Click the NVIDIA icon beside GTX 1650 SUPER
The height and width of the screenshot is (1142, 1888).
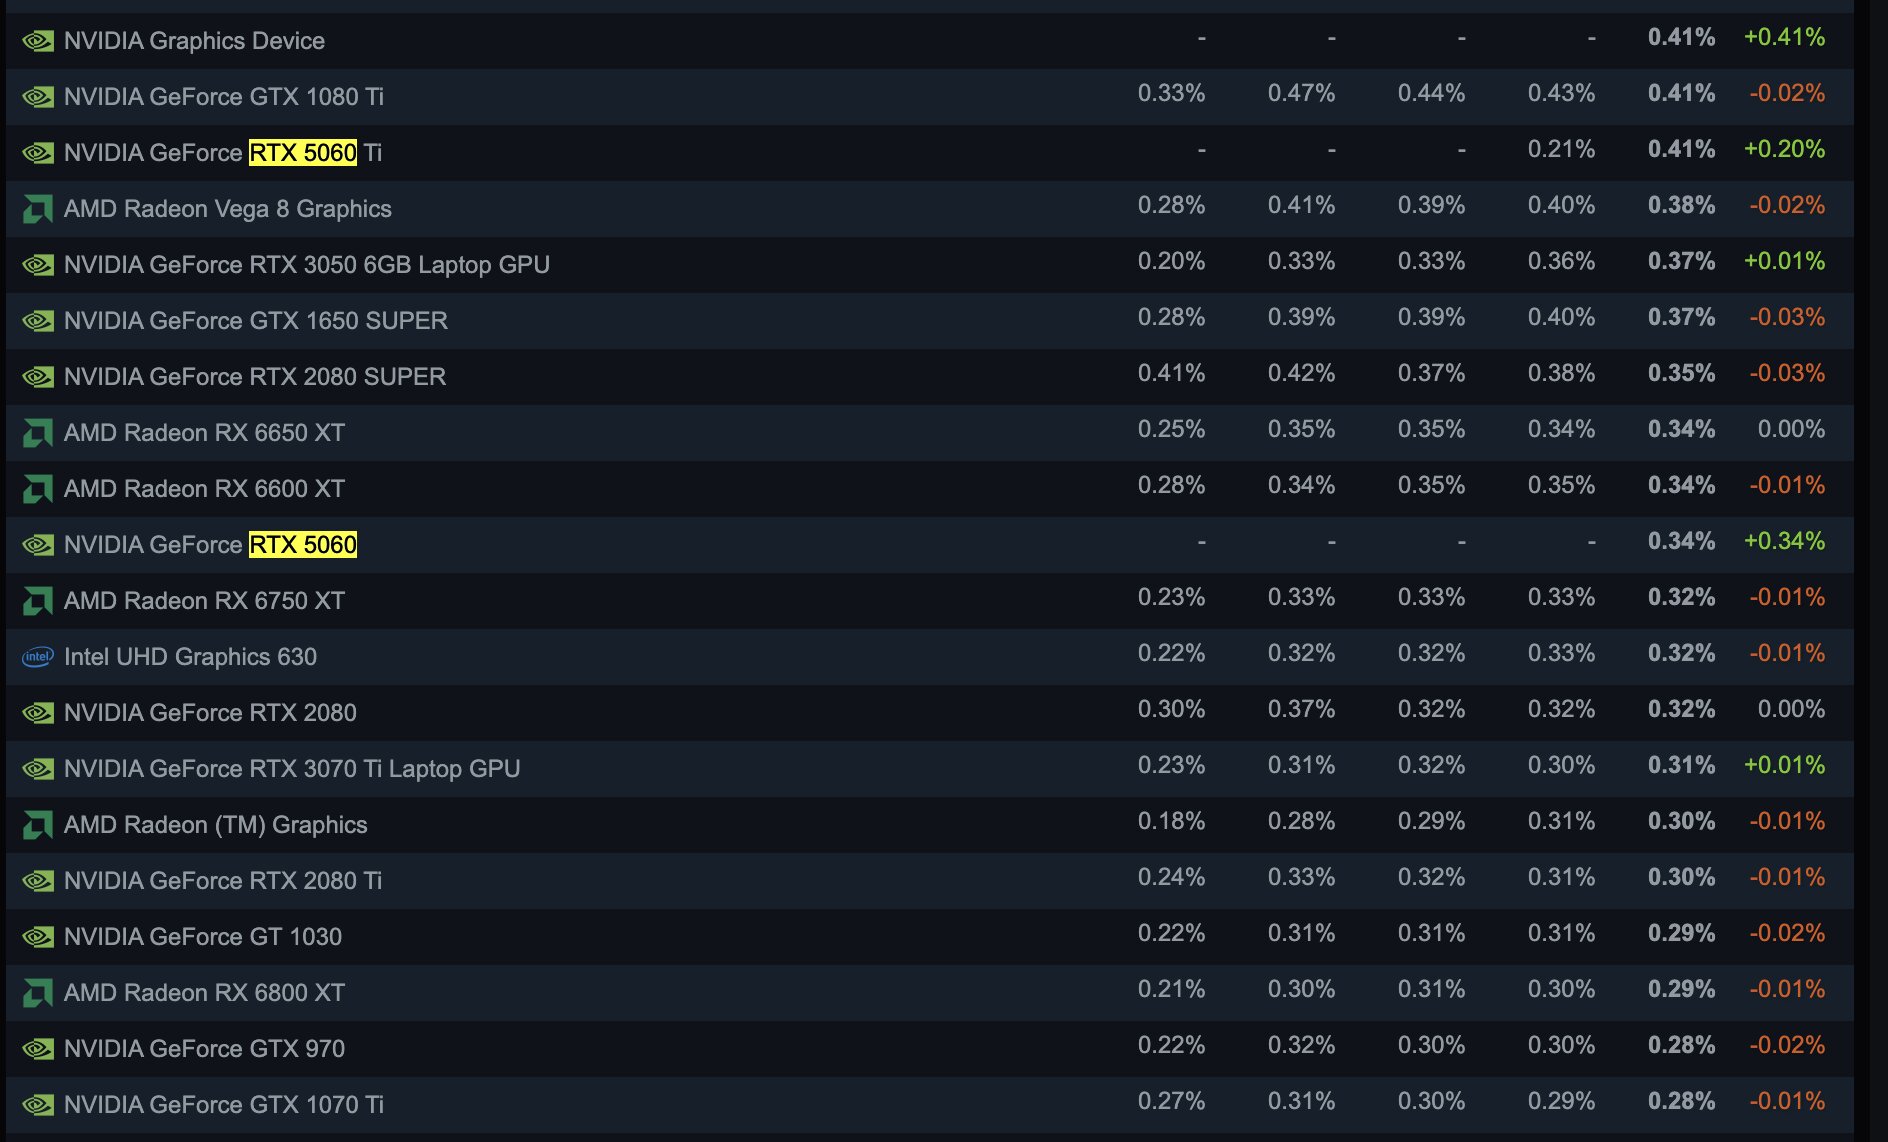pos(38,321)
